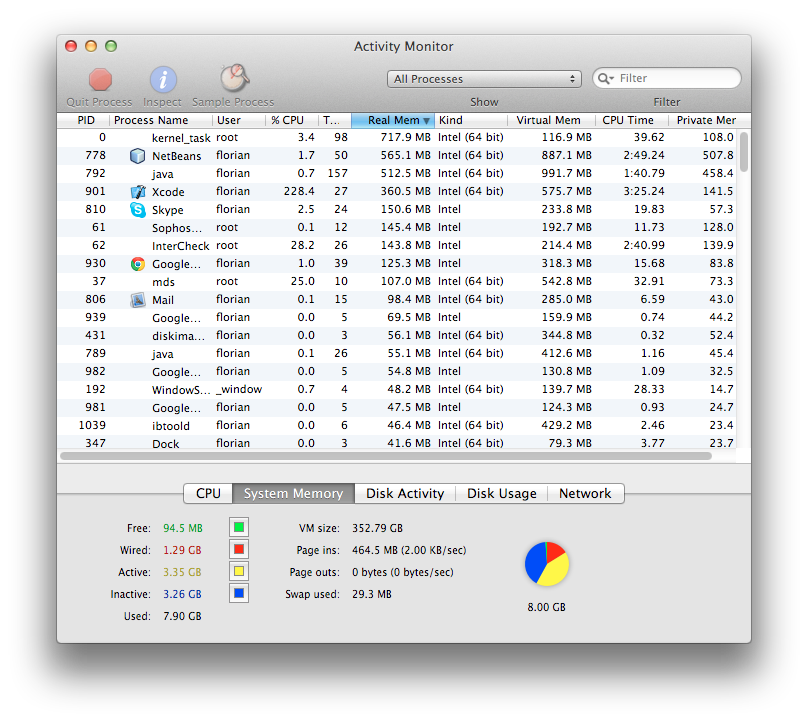
Task: Open the Disk Usage tab
Action: [x=502, y=493]
